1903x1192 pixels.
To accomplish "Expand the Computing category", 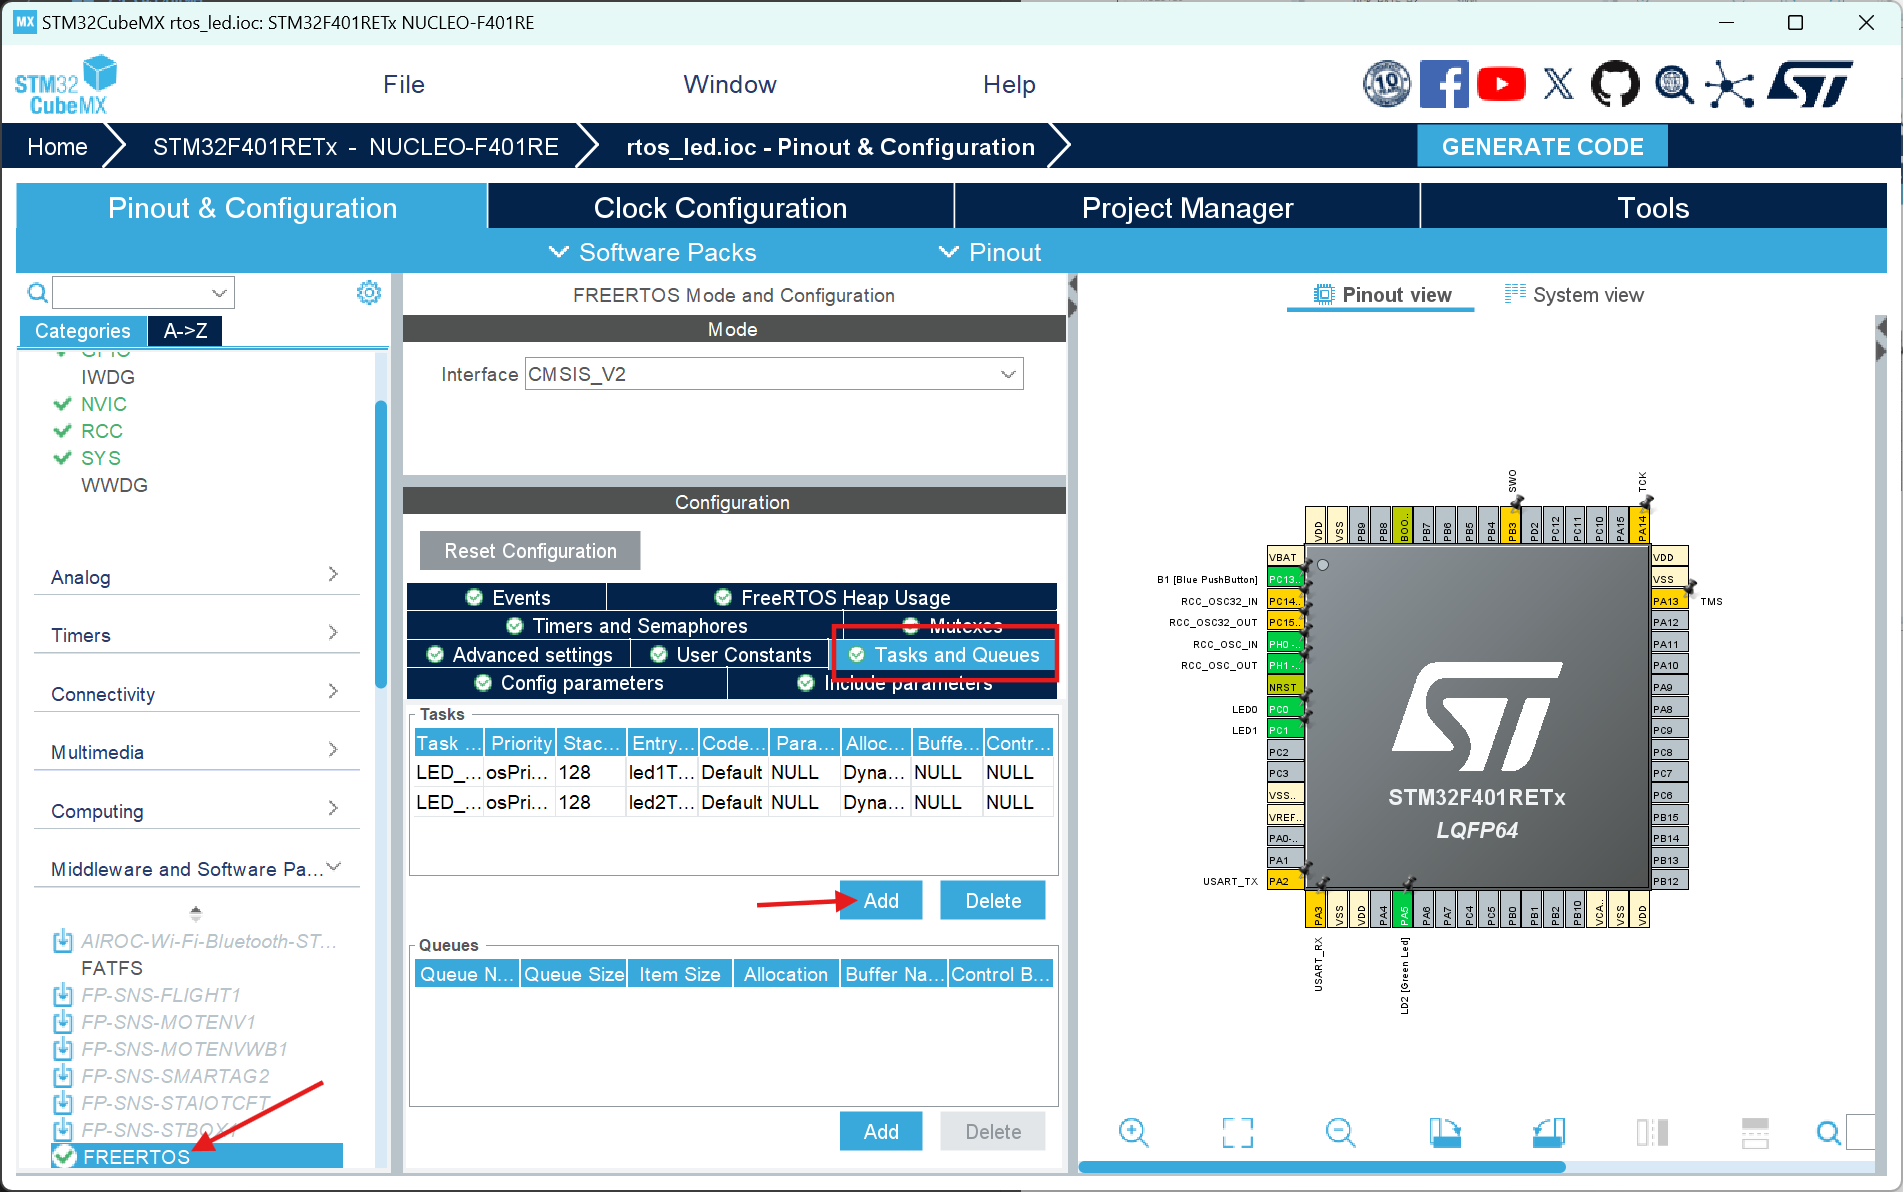I will [196, 811].
